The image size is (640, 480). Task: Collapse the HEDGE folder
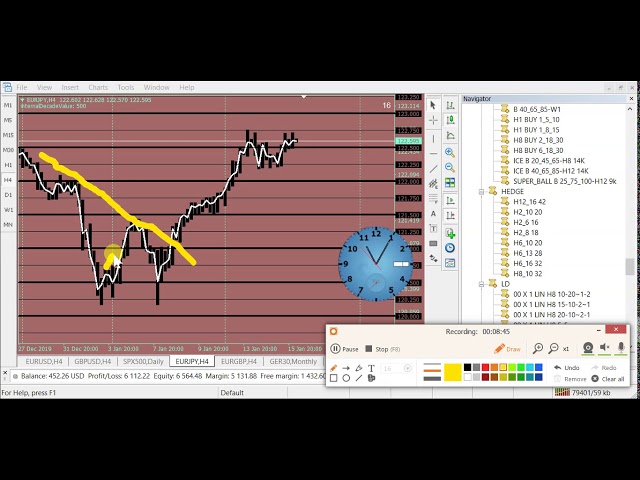pos(481,191)
